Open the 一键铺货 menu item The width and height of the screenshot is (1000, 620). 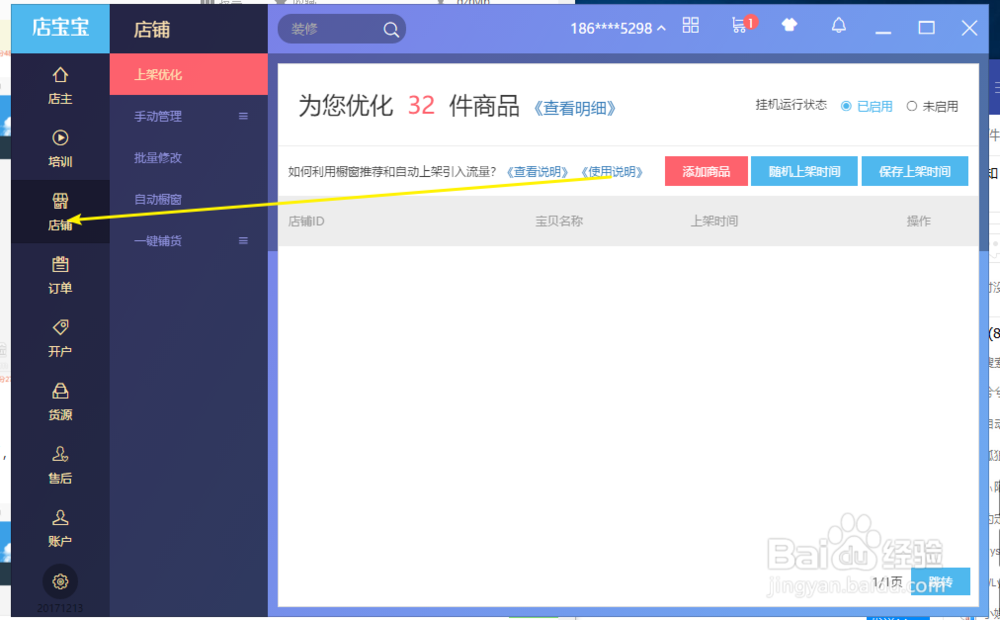click(x=189, y=240)
